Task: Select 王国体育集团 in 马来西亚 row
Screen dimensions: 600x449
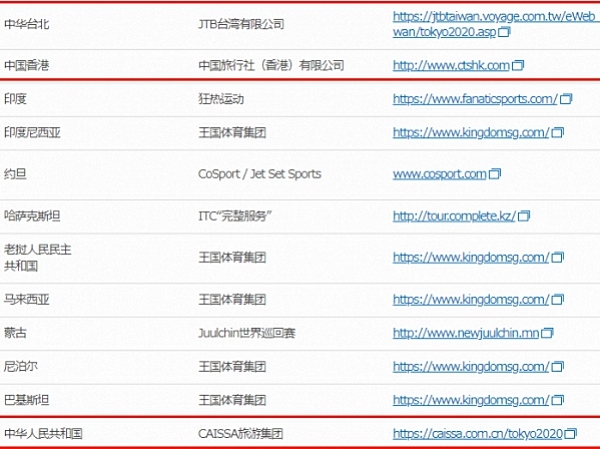Action: coord(232,300)
